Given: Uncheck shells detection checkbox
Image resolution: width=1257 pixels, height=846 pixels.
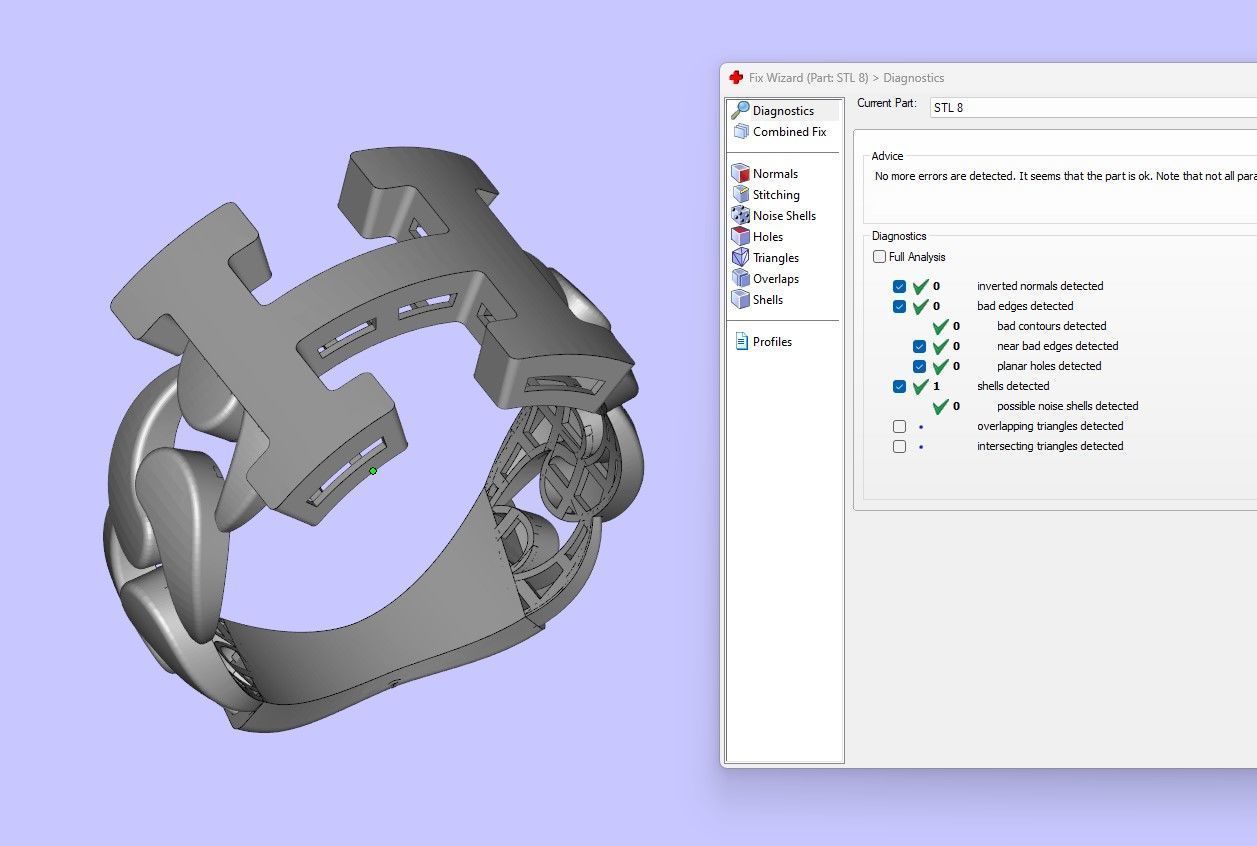Looking at the screenshot, I should (899, 386).
